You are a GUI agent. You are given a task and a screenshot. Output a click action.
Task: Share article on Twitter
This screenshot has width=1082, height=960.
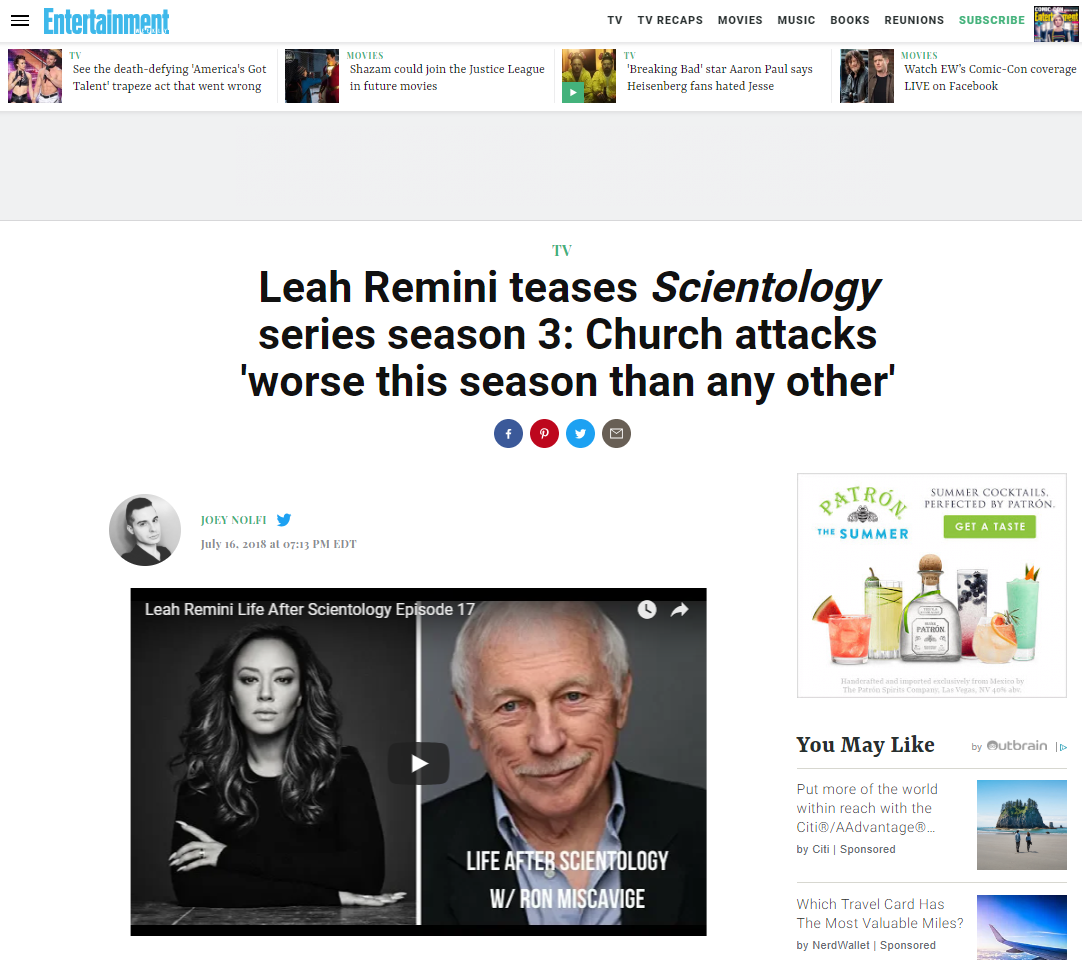[x=580, y=433]
